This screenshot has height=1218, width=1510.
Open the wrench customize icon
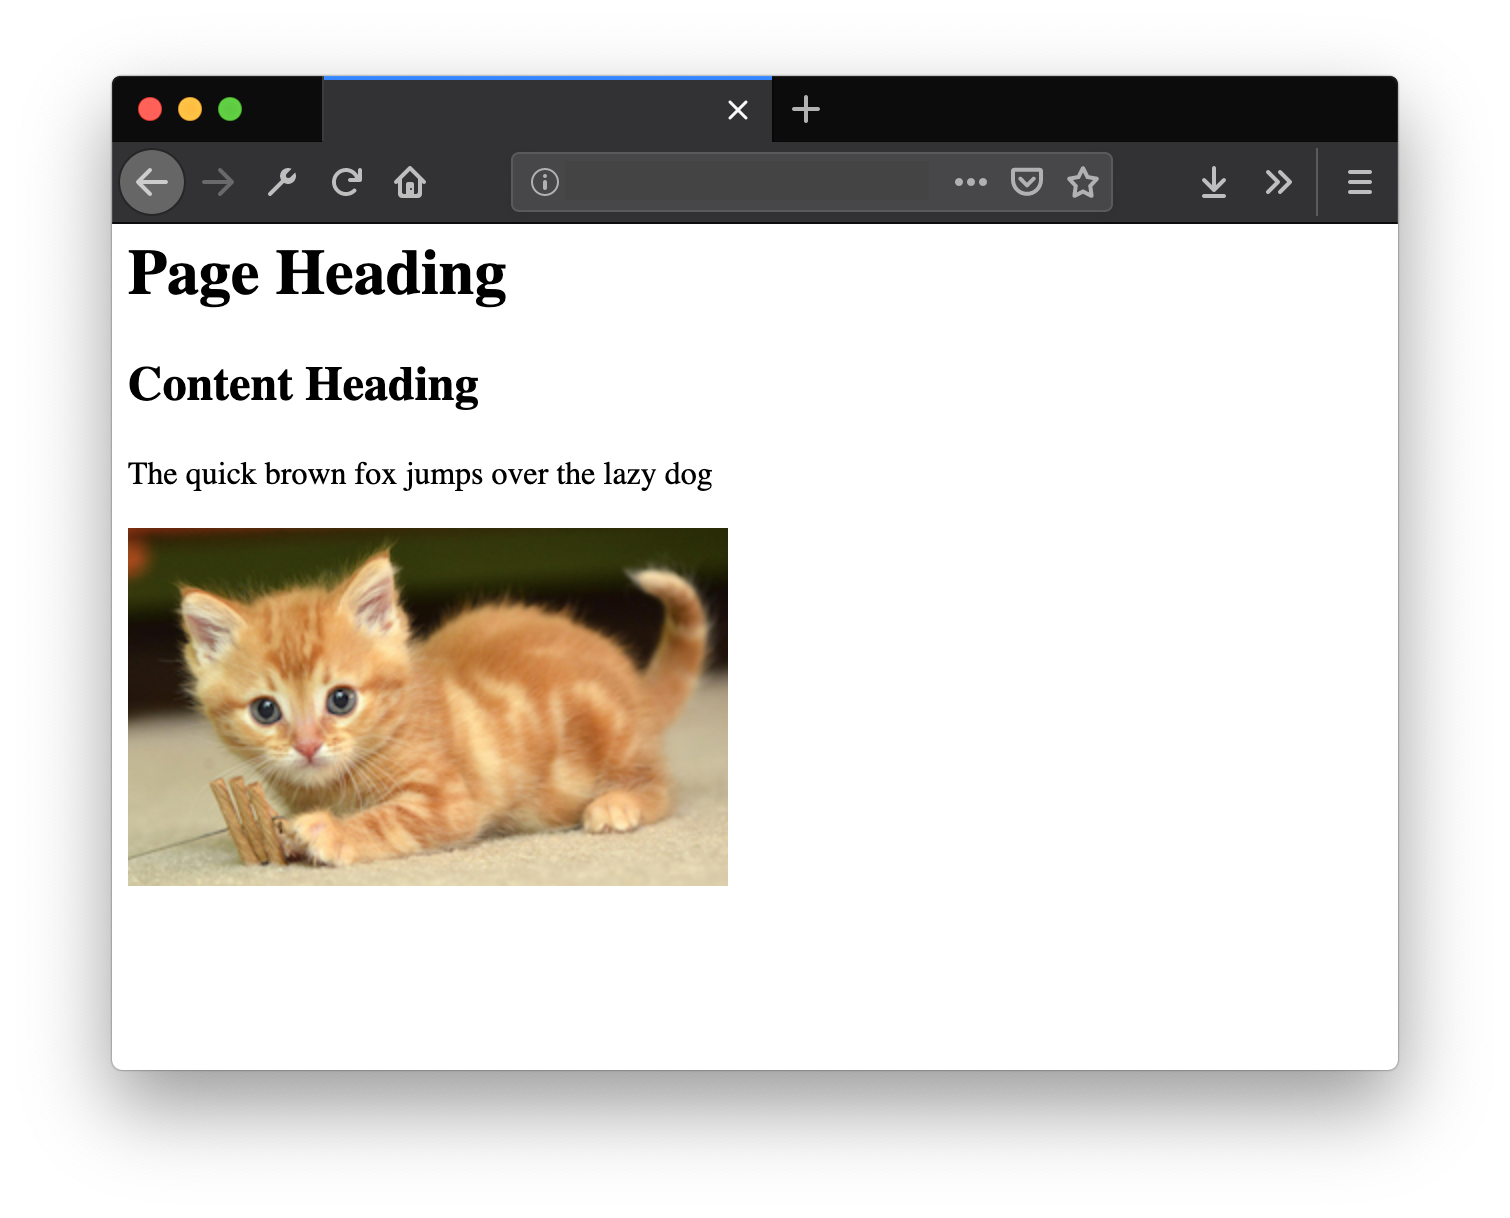[x=280, y=181]
